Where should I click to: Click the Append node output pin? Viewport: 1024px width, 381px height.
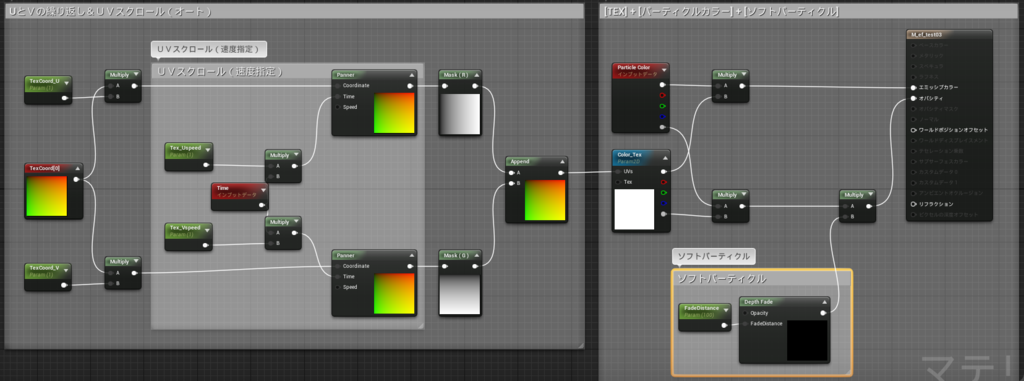[561, 173]
